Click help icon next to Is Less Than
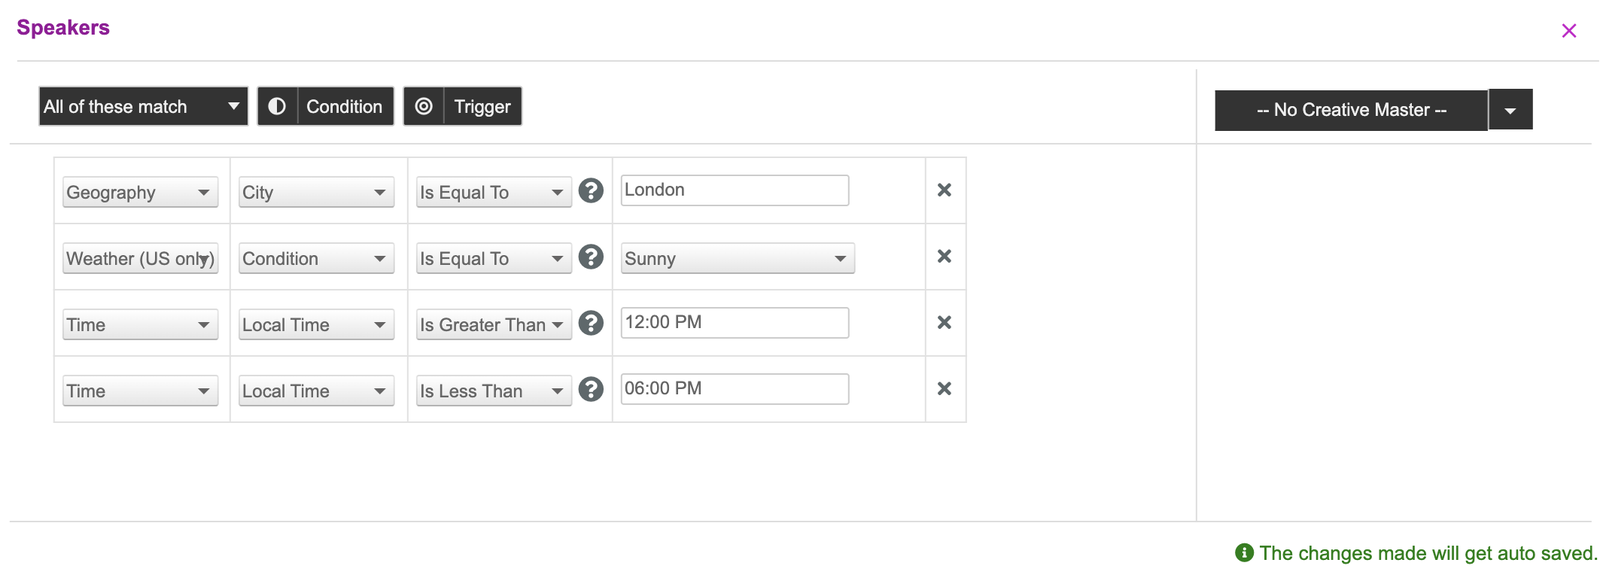The height and width of the screenshot is (587, 1600). pyautogui.click(x=591, y=389)
